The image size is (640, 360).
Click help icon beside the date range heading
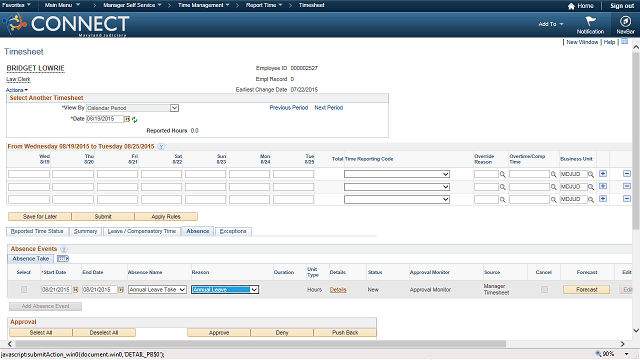click(x=161, y=147)
